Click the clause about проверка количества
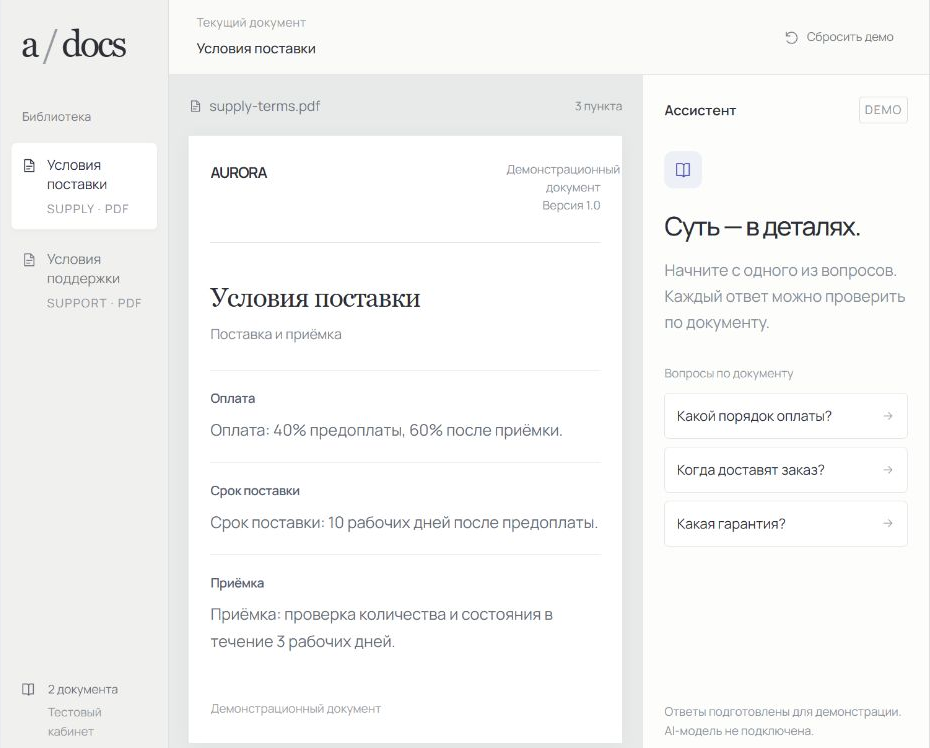 pyautogui.click(x=381, y=628)
